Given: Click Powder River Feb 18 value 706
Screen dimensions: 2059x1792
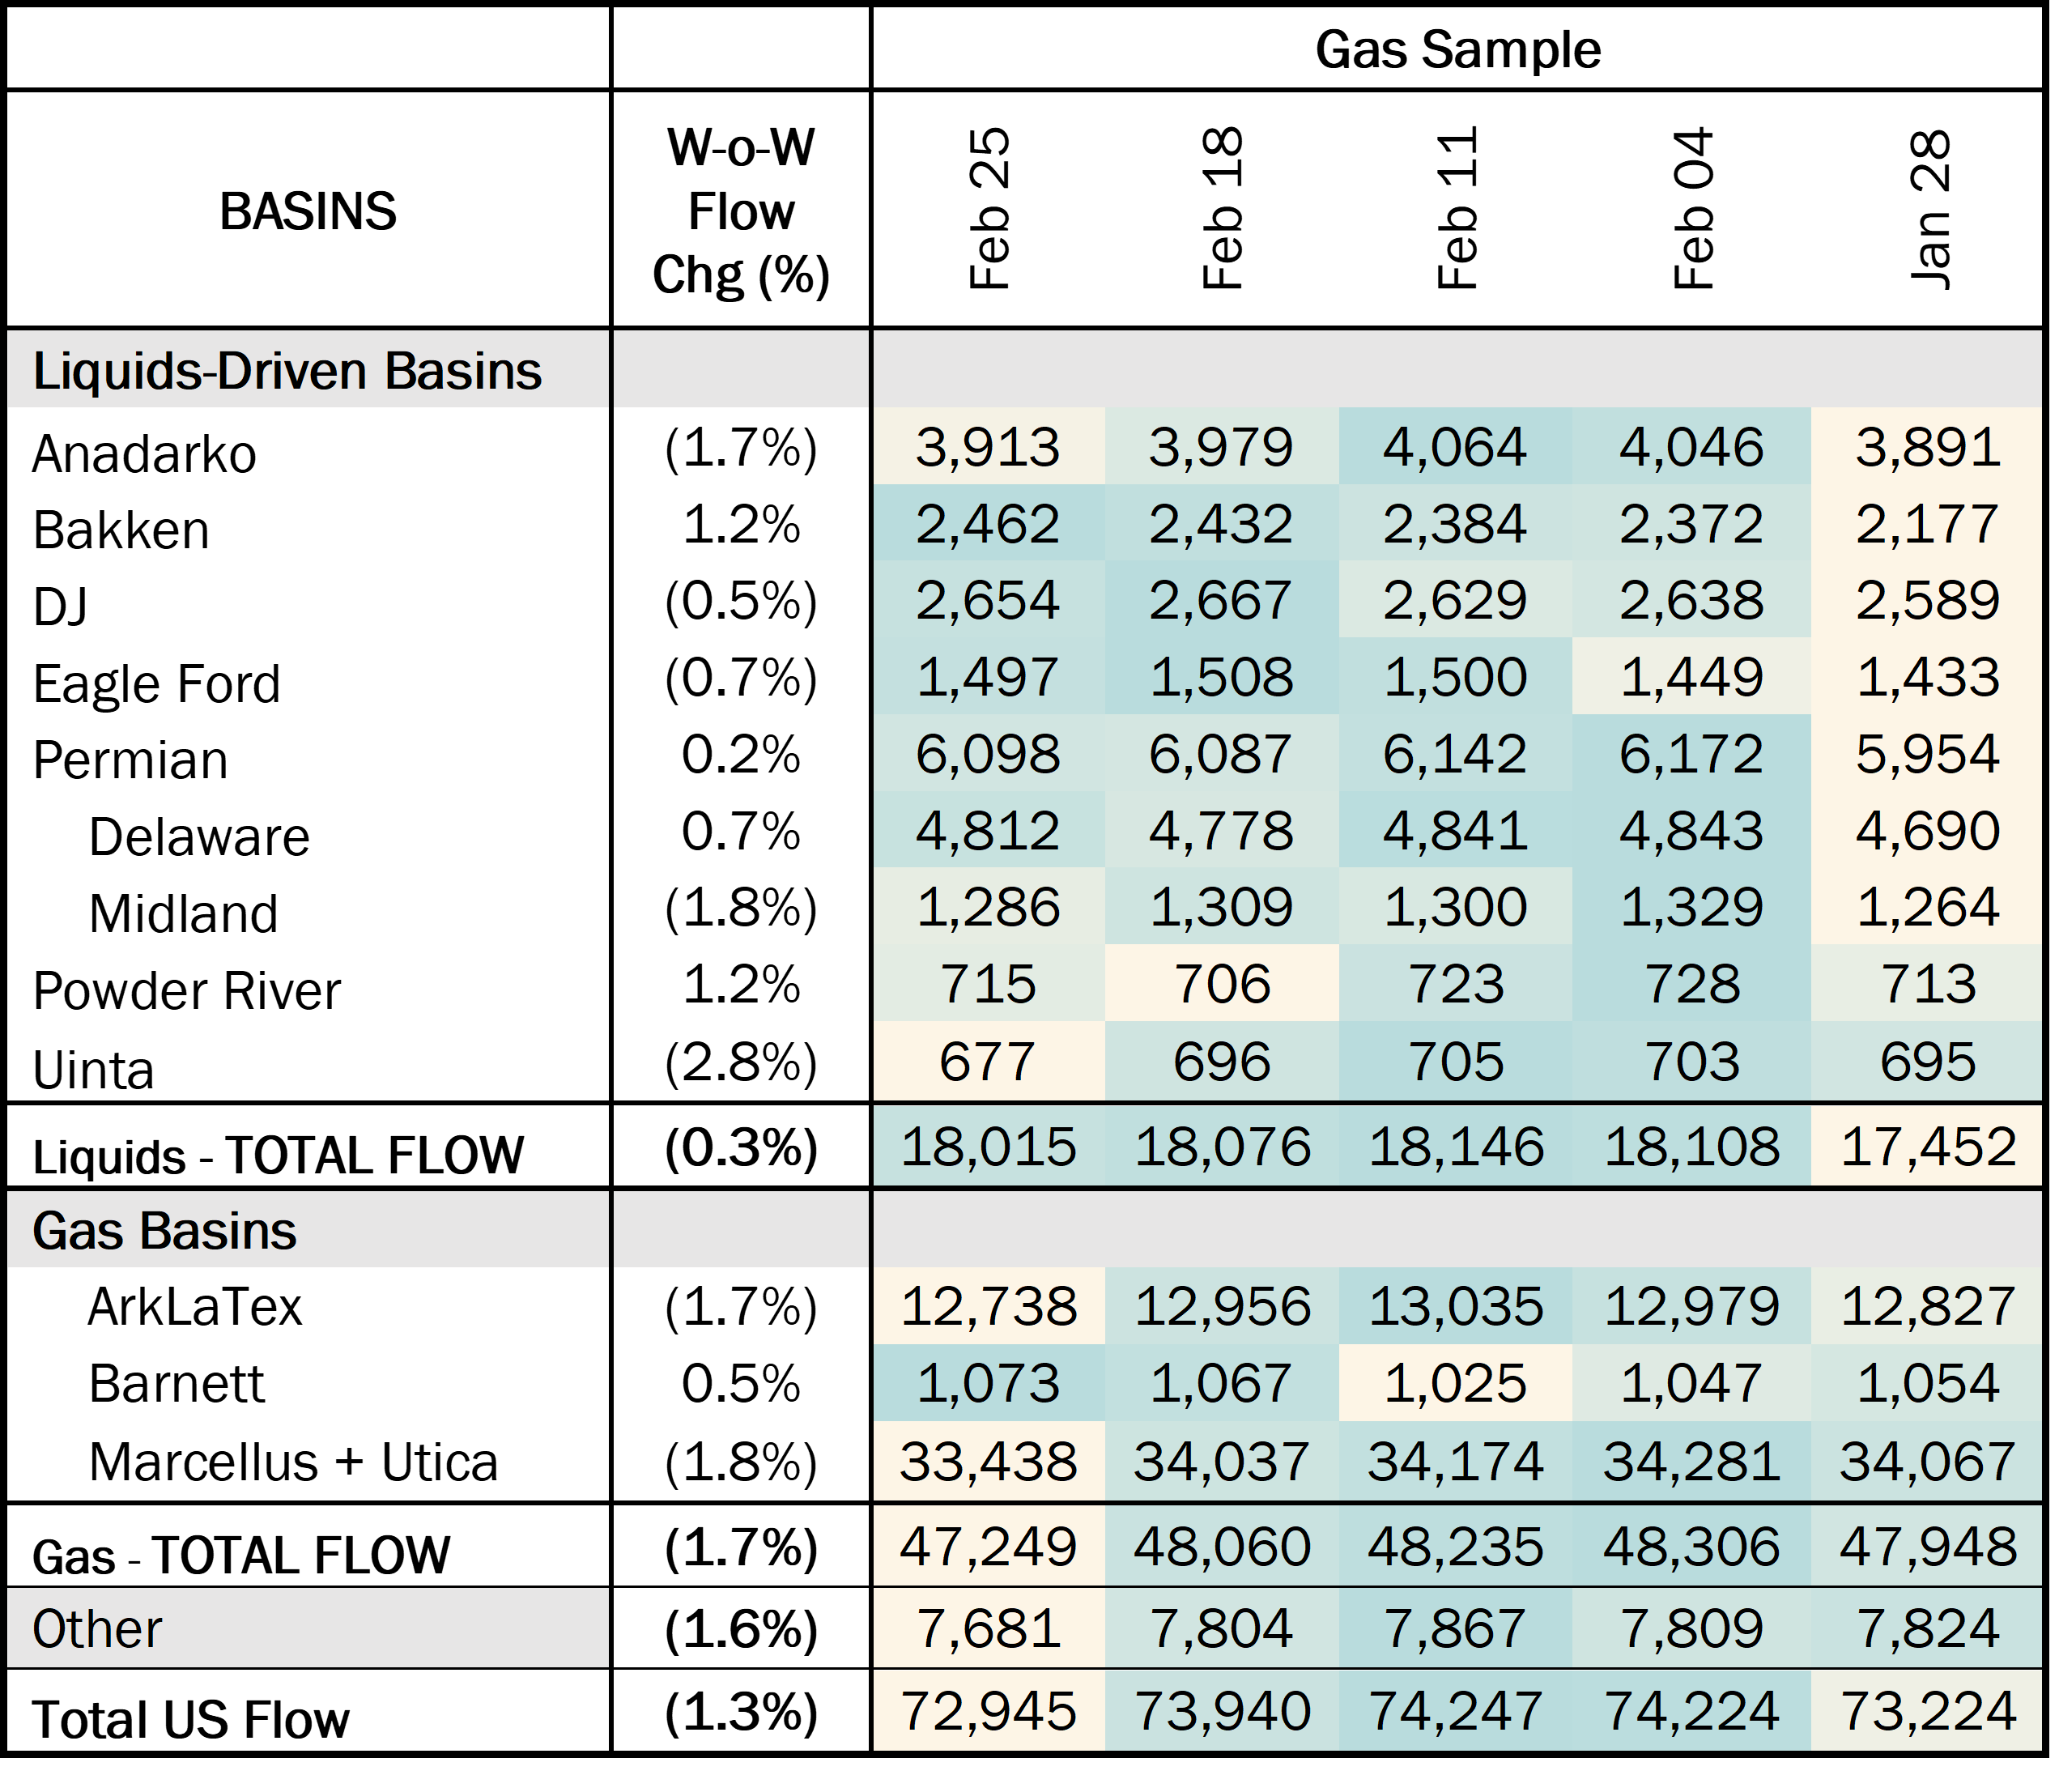Looking at the screenshot, I should tap(1222, 984).
